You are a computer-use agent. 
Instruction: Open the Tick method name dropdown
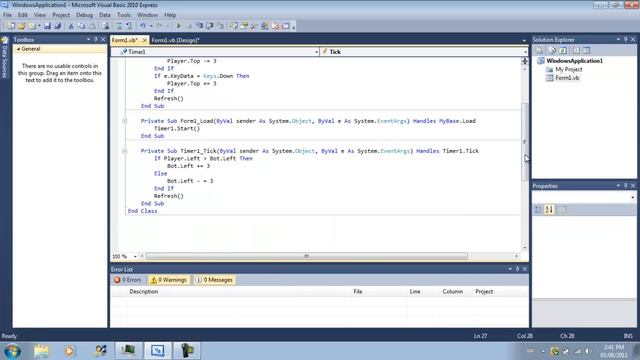[525, 52]
